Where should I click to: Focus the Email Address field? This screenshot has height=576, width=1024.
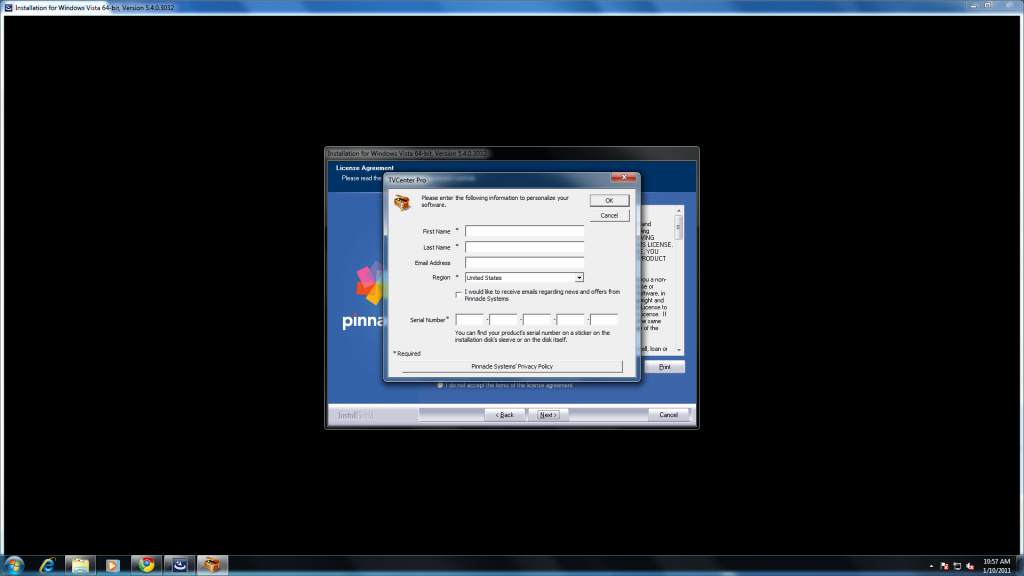[524, 263]
